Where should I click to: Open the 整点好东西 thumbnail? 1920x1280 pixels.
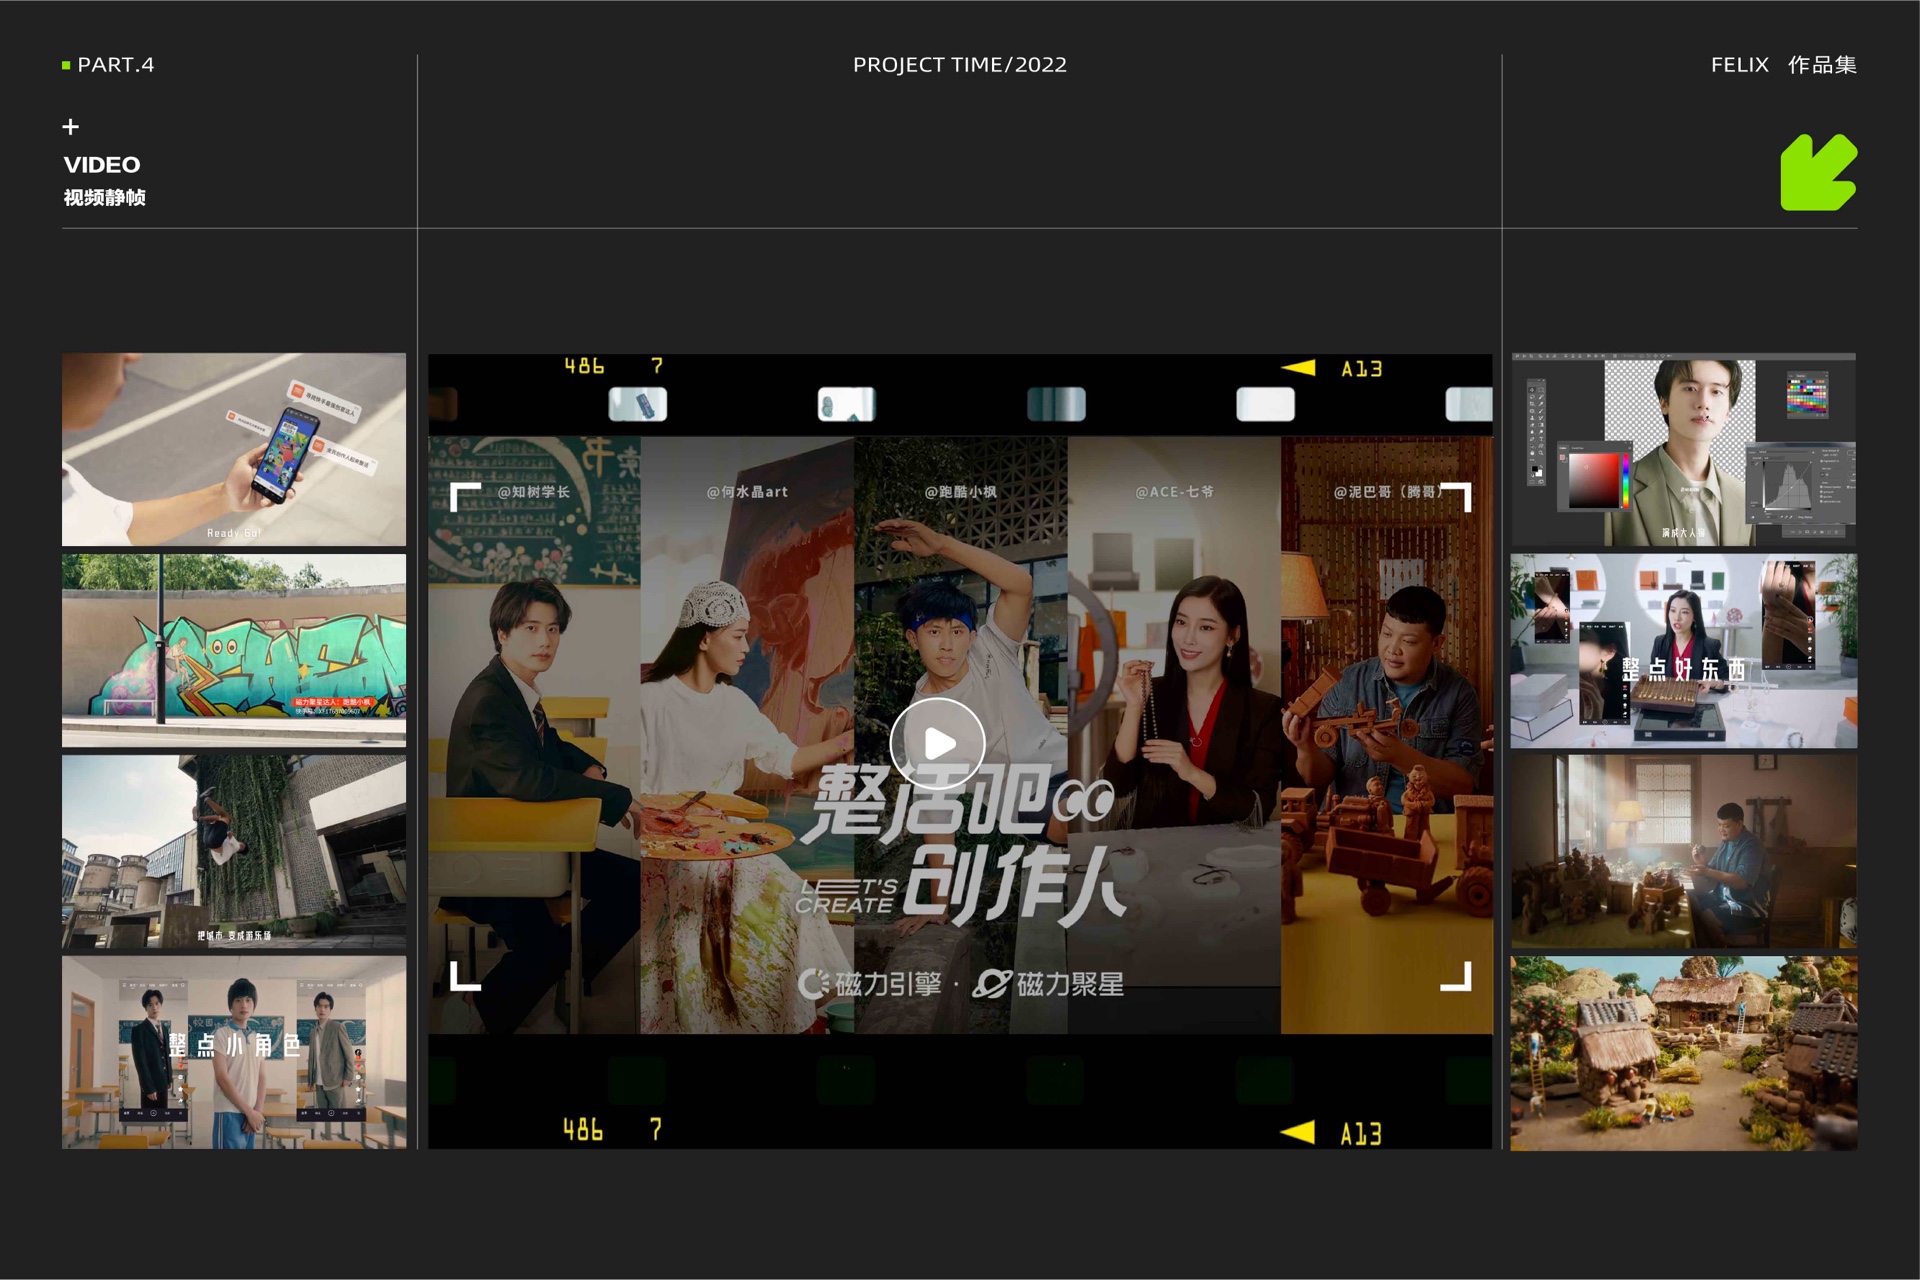click(x=1684, y=650)
